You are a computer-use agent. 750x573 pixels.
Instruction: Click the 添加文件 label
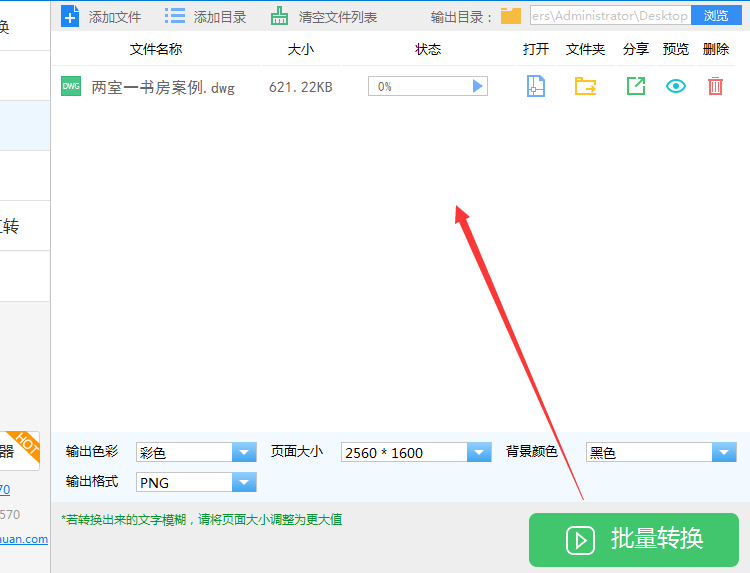click(115, 17)
